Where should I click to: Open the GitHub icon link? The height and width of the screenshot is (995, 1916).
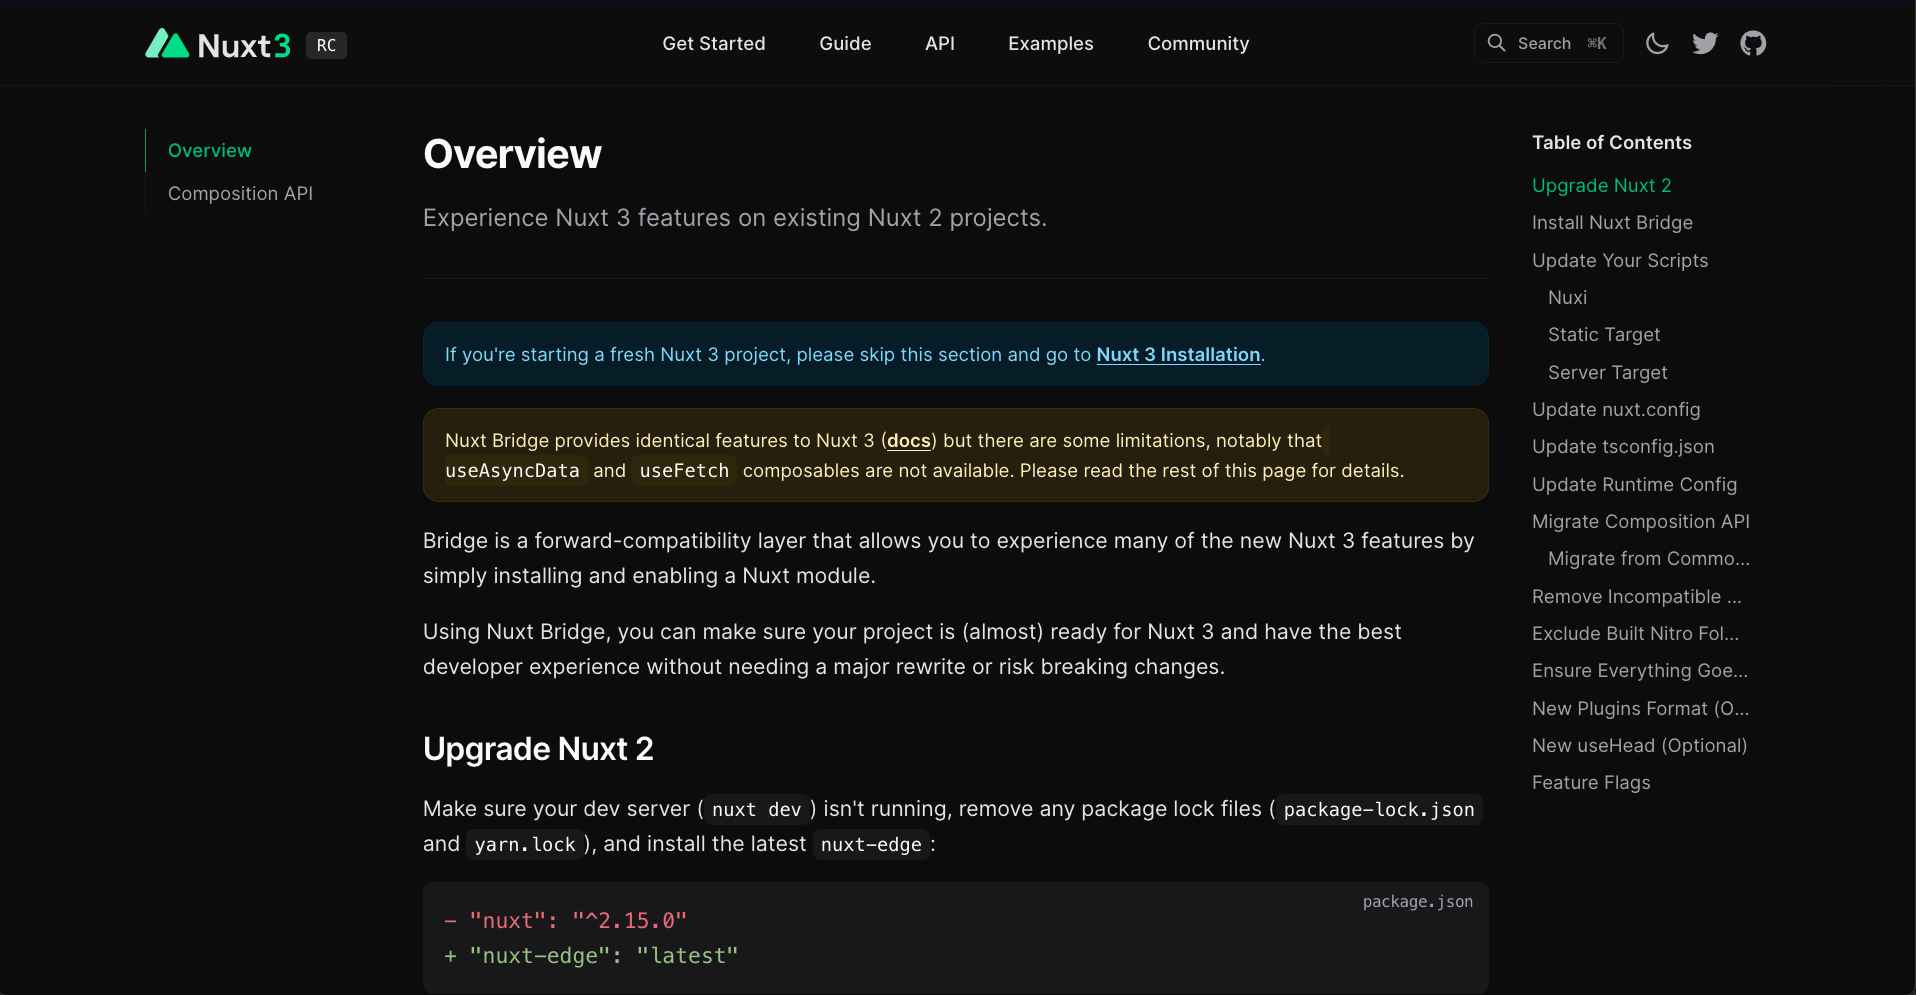point(1753,43)
